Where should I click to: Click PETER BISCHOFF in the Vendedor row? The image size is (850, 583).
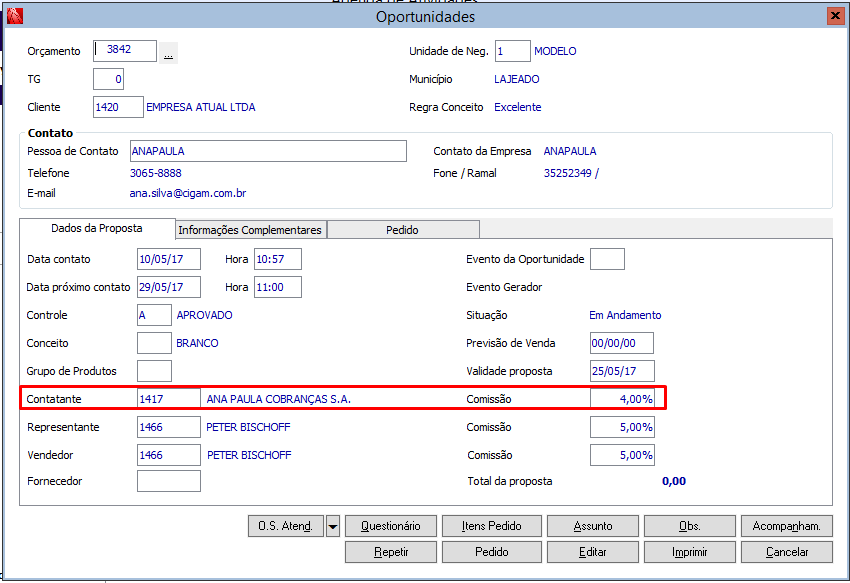tap(249, 455)
